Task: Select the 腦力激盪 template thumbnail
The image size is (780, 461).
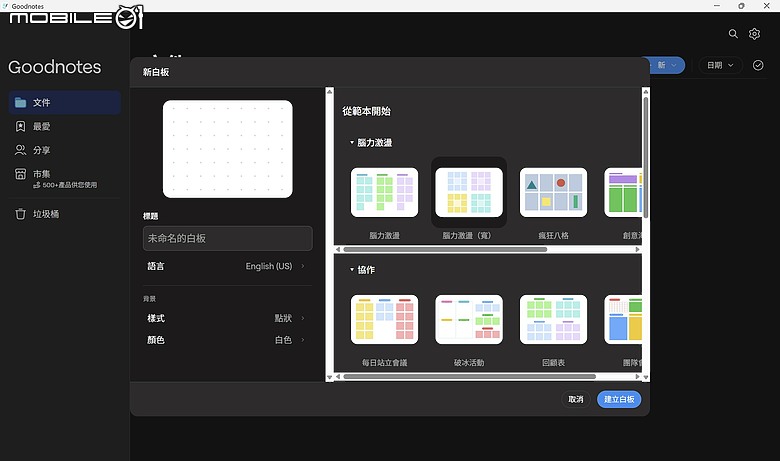Action: [x=384, y=192]
